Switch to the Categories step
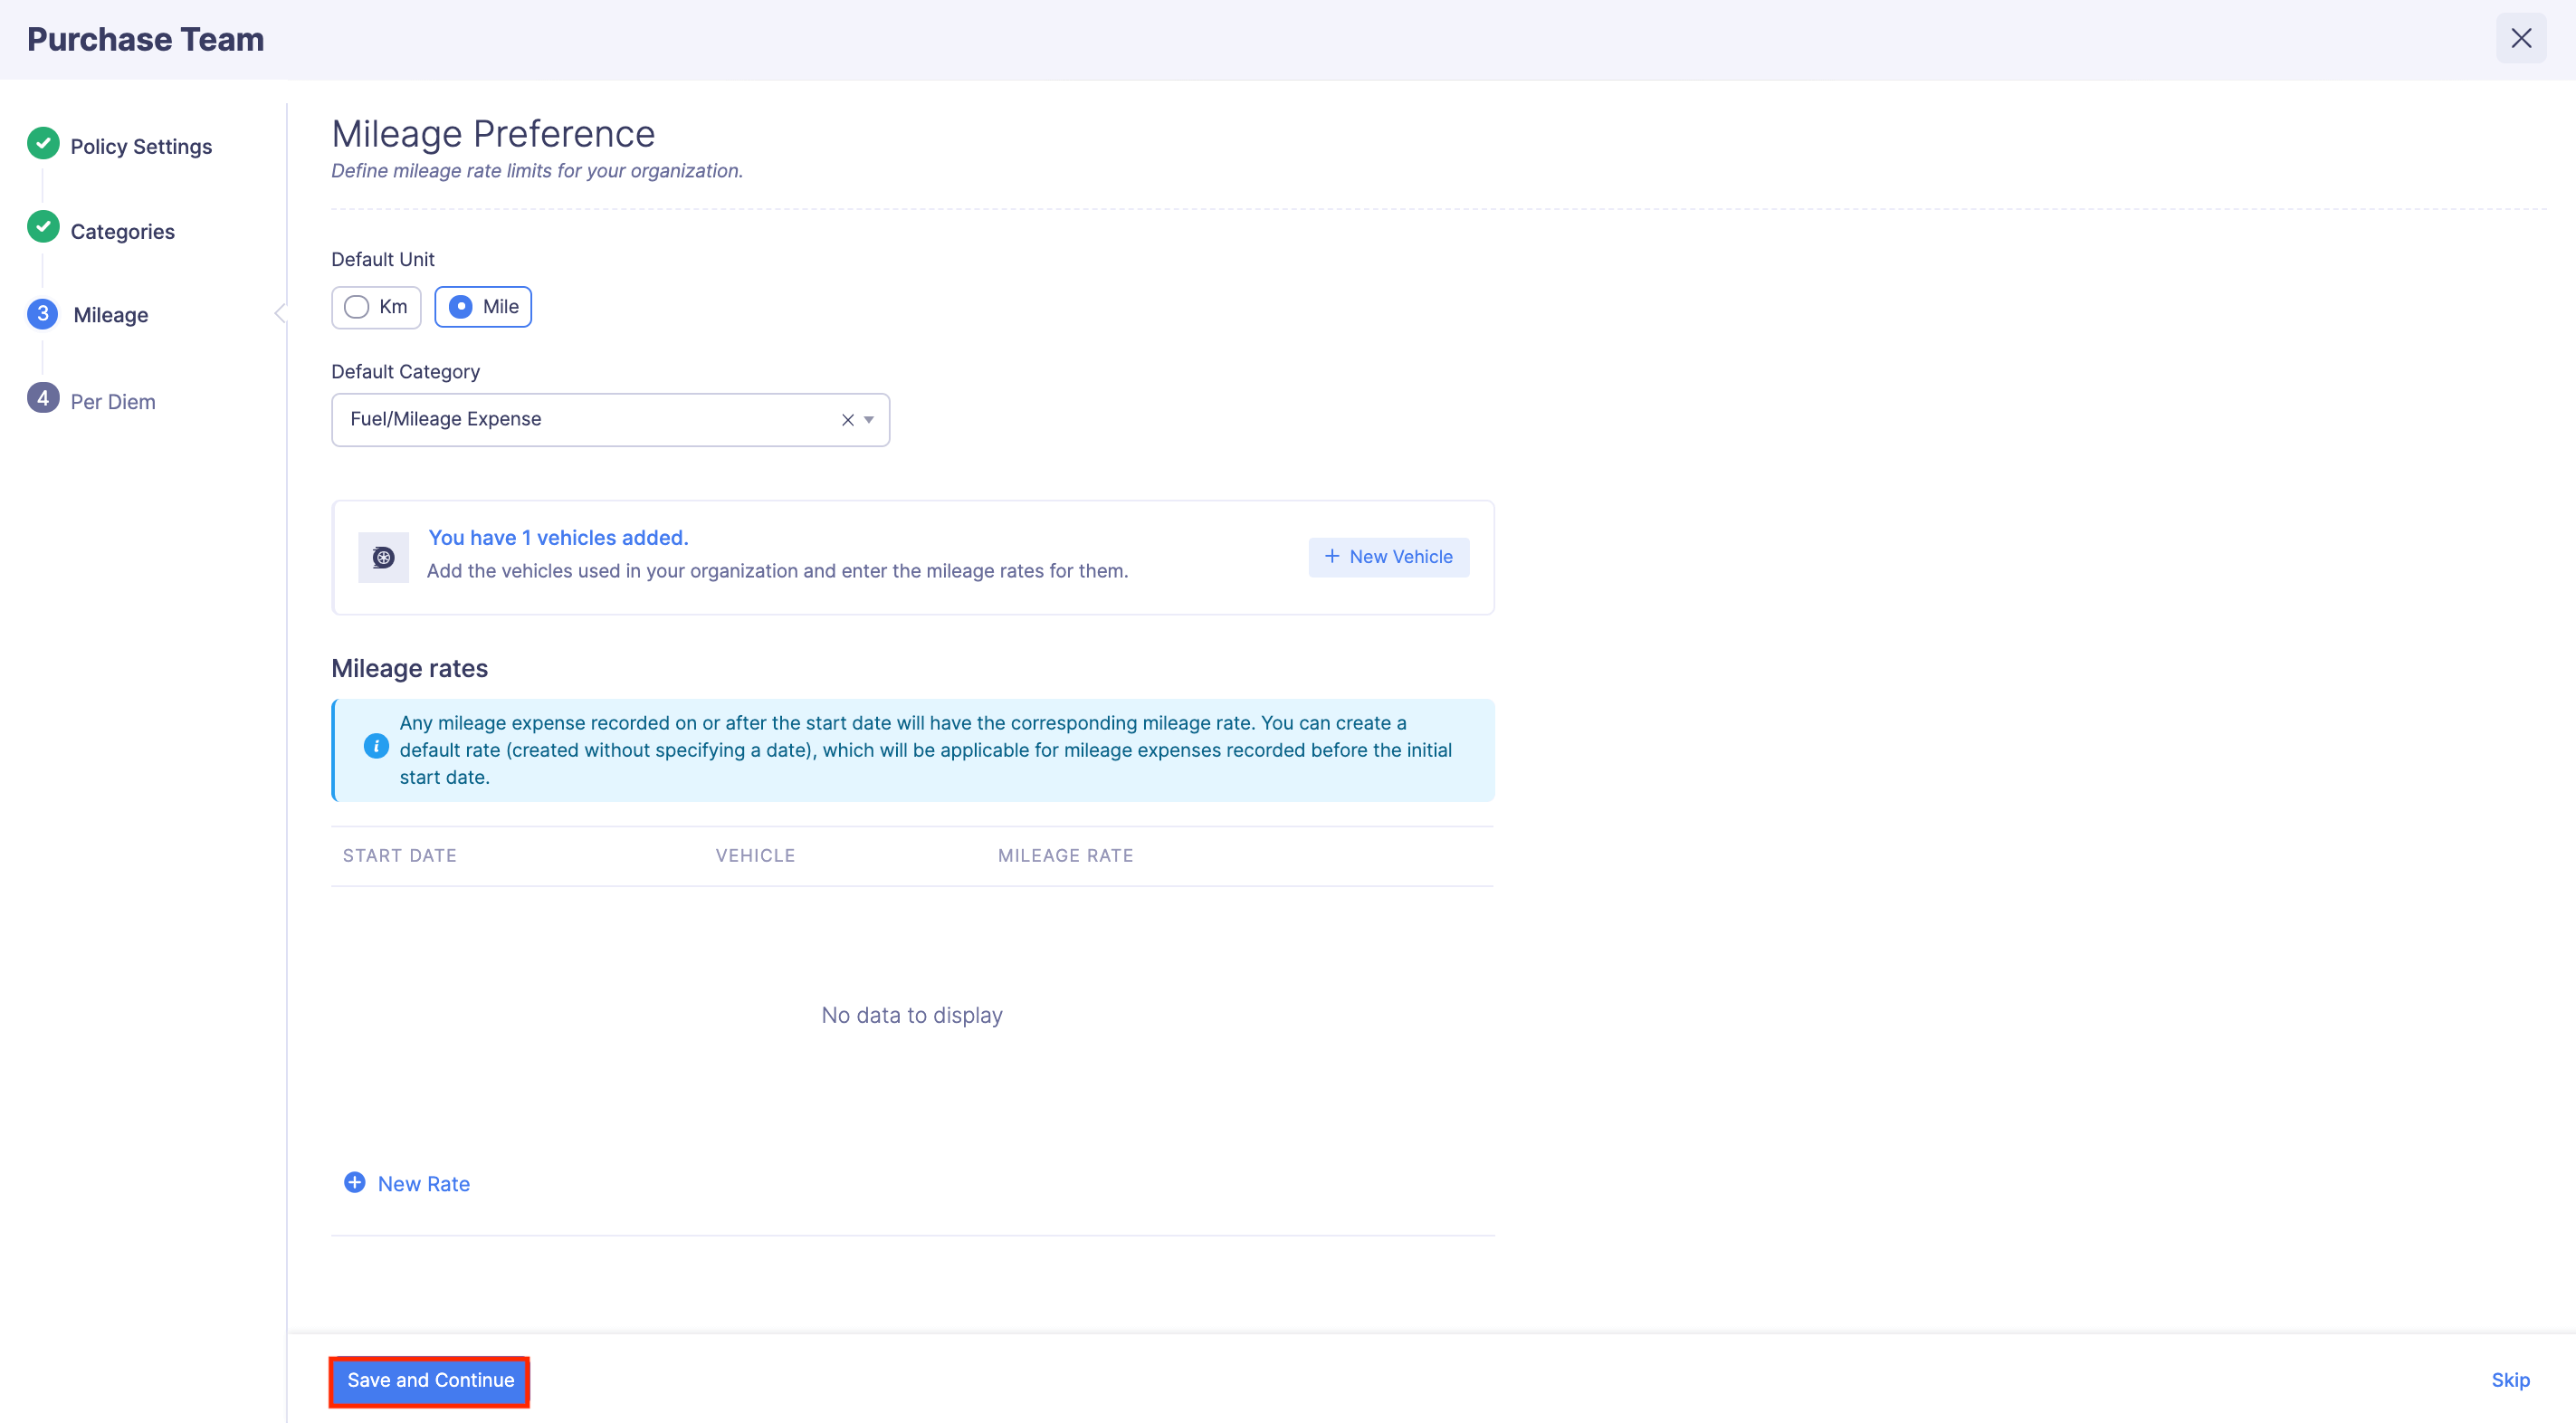Screen dimensions: 2576x1423 [x=122, y=232]
